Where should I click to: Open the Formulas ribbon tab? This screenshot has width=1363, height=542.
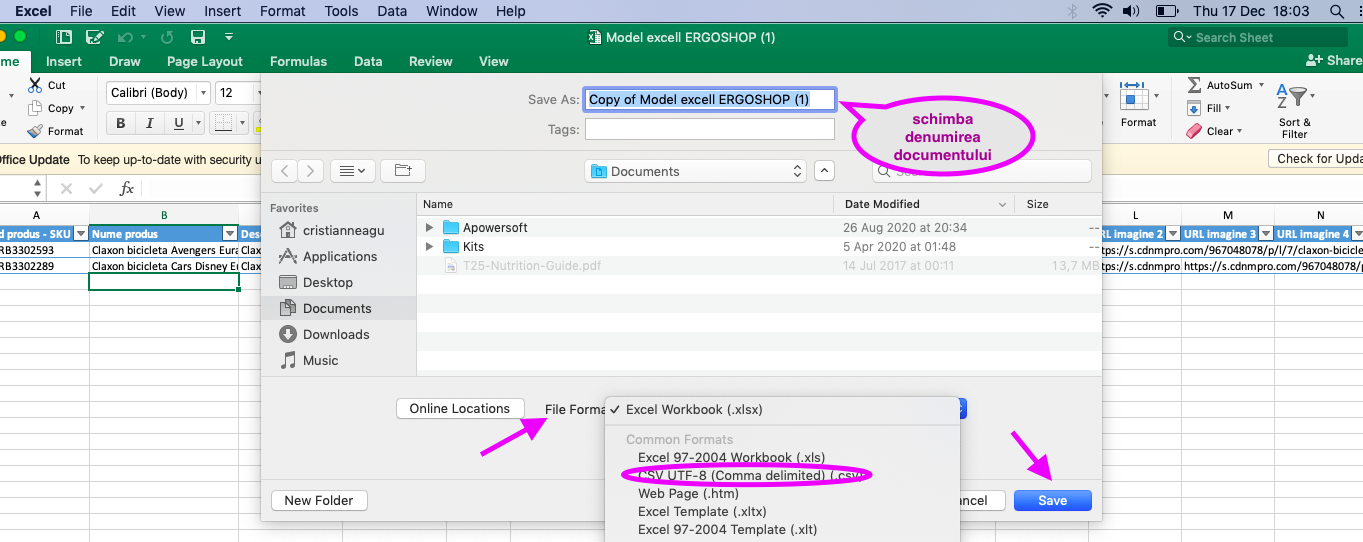[x=298, y=61]
